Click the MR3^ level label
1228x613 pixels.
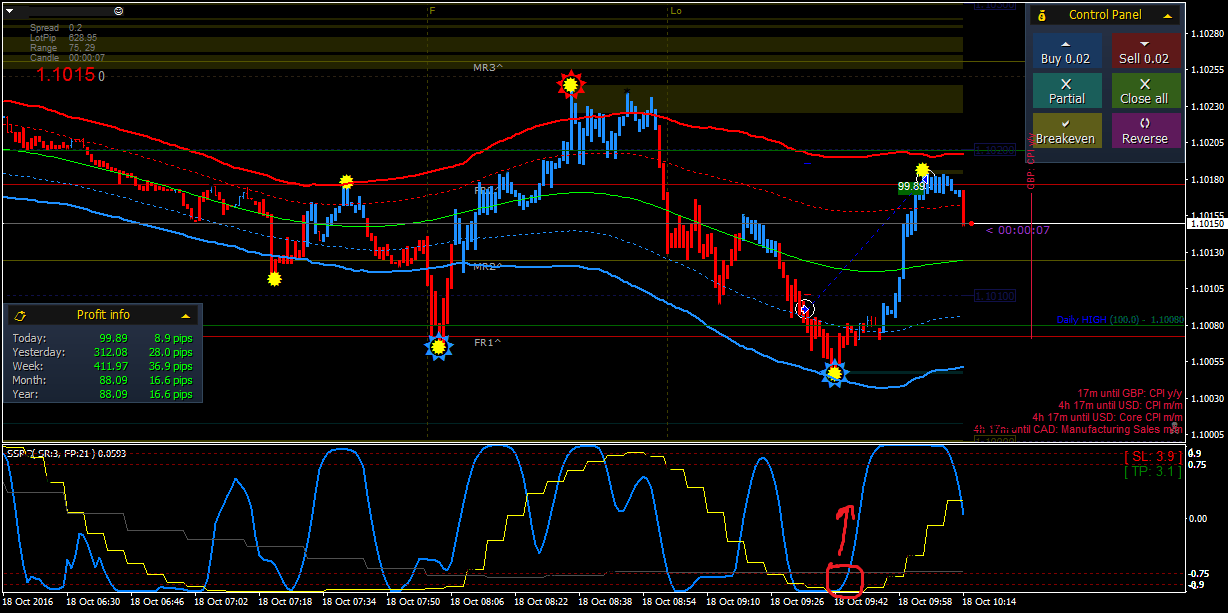point(488,68)
